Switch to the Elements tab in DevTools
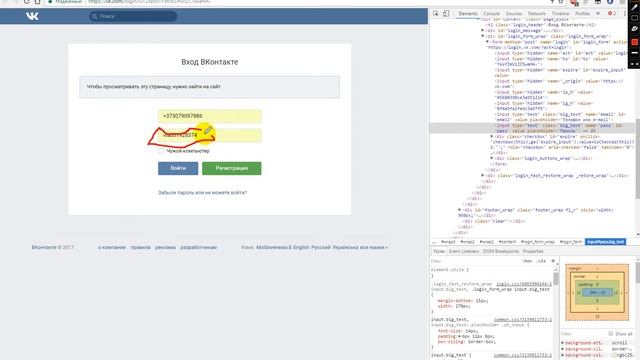 click(x=468, y=13)
